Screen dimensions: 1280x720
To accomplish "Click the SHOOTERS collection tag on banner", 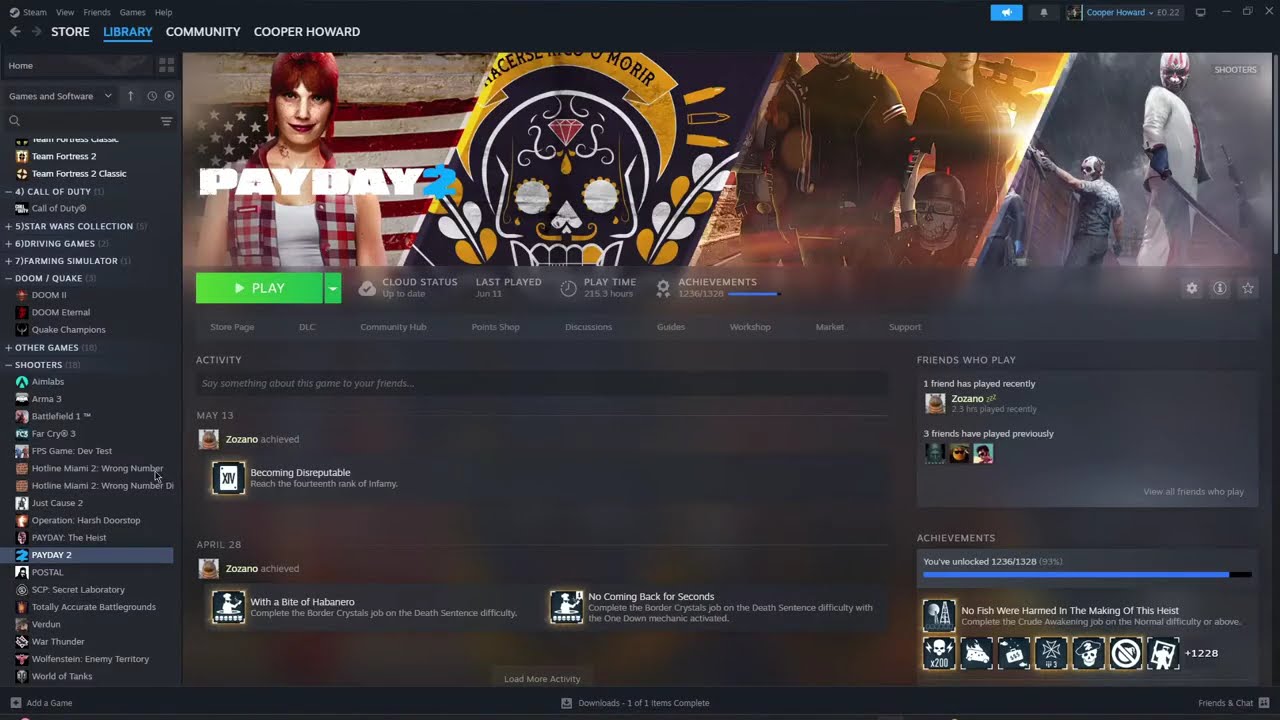I will (x=1235, y=70).
